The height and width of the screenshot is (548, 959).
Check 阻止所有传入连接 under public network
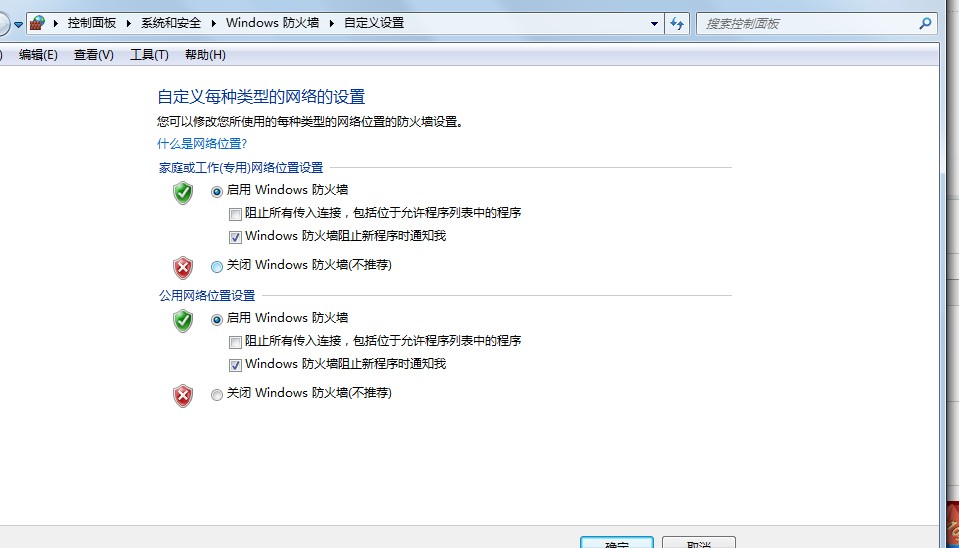tap(235, 342)
